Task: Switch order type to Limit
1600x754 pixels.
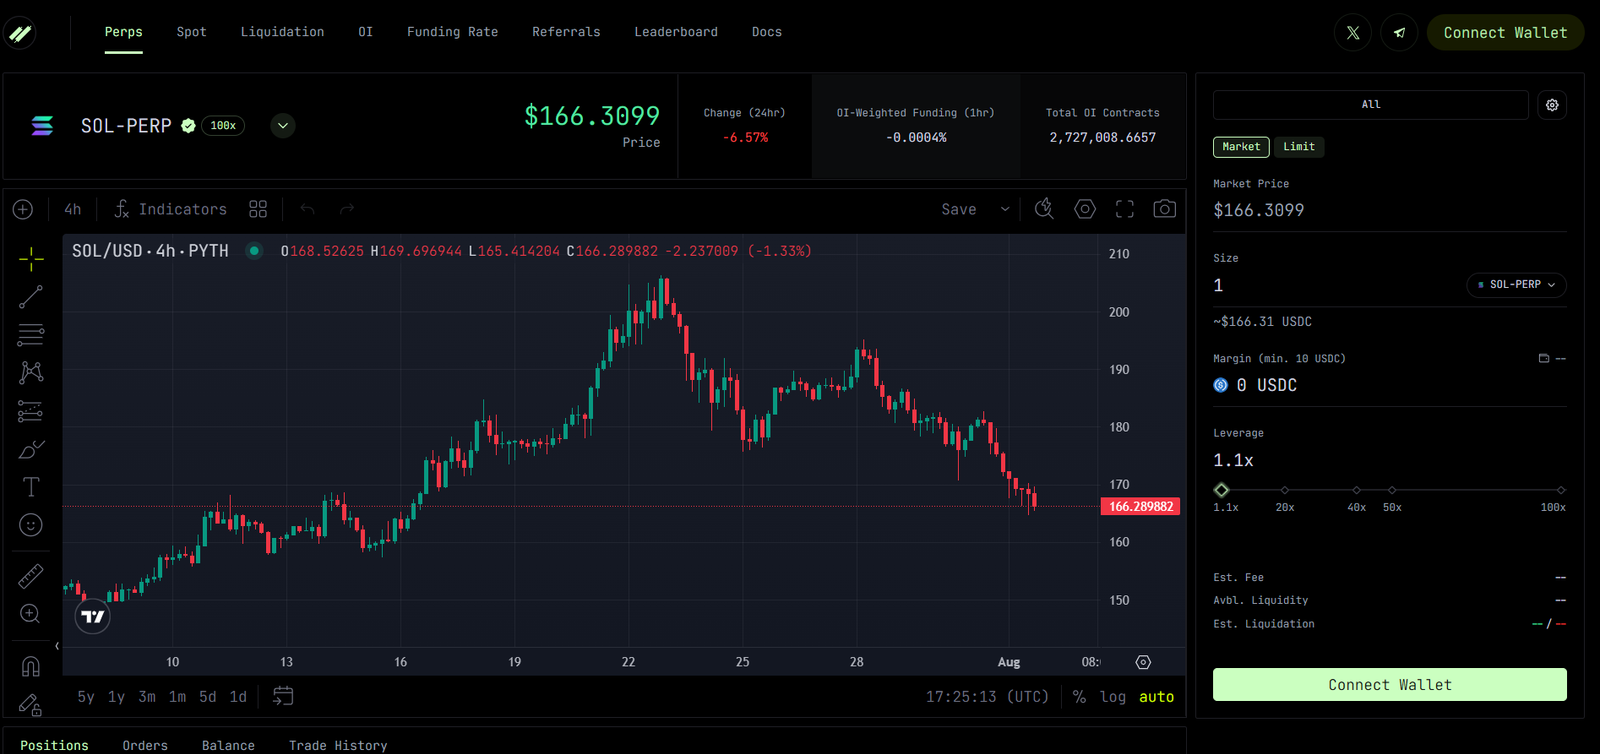Action: [x=1299, y=147]
